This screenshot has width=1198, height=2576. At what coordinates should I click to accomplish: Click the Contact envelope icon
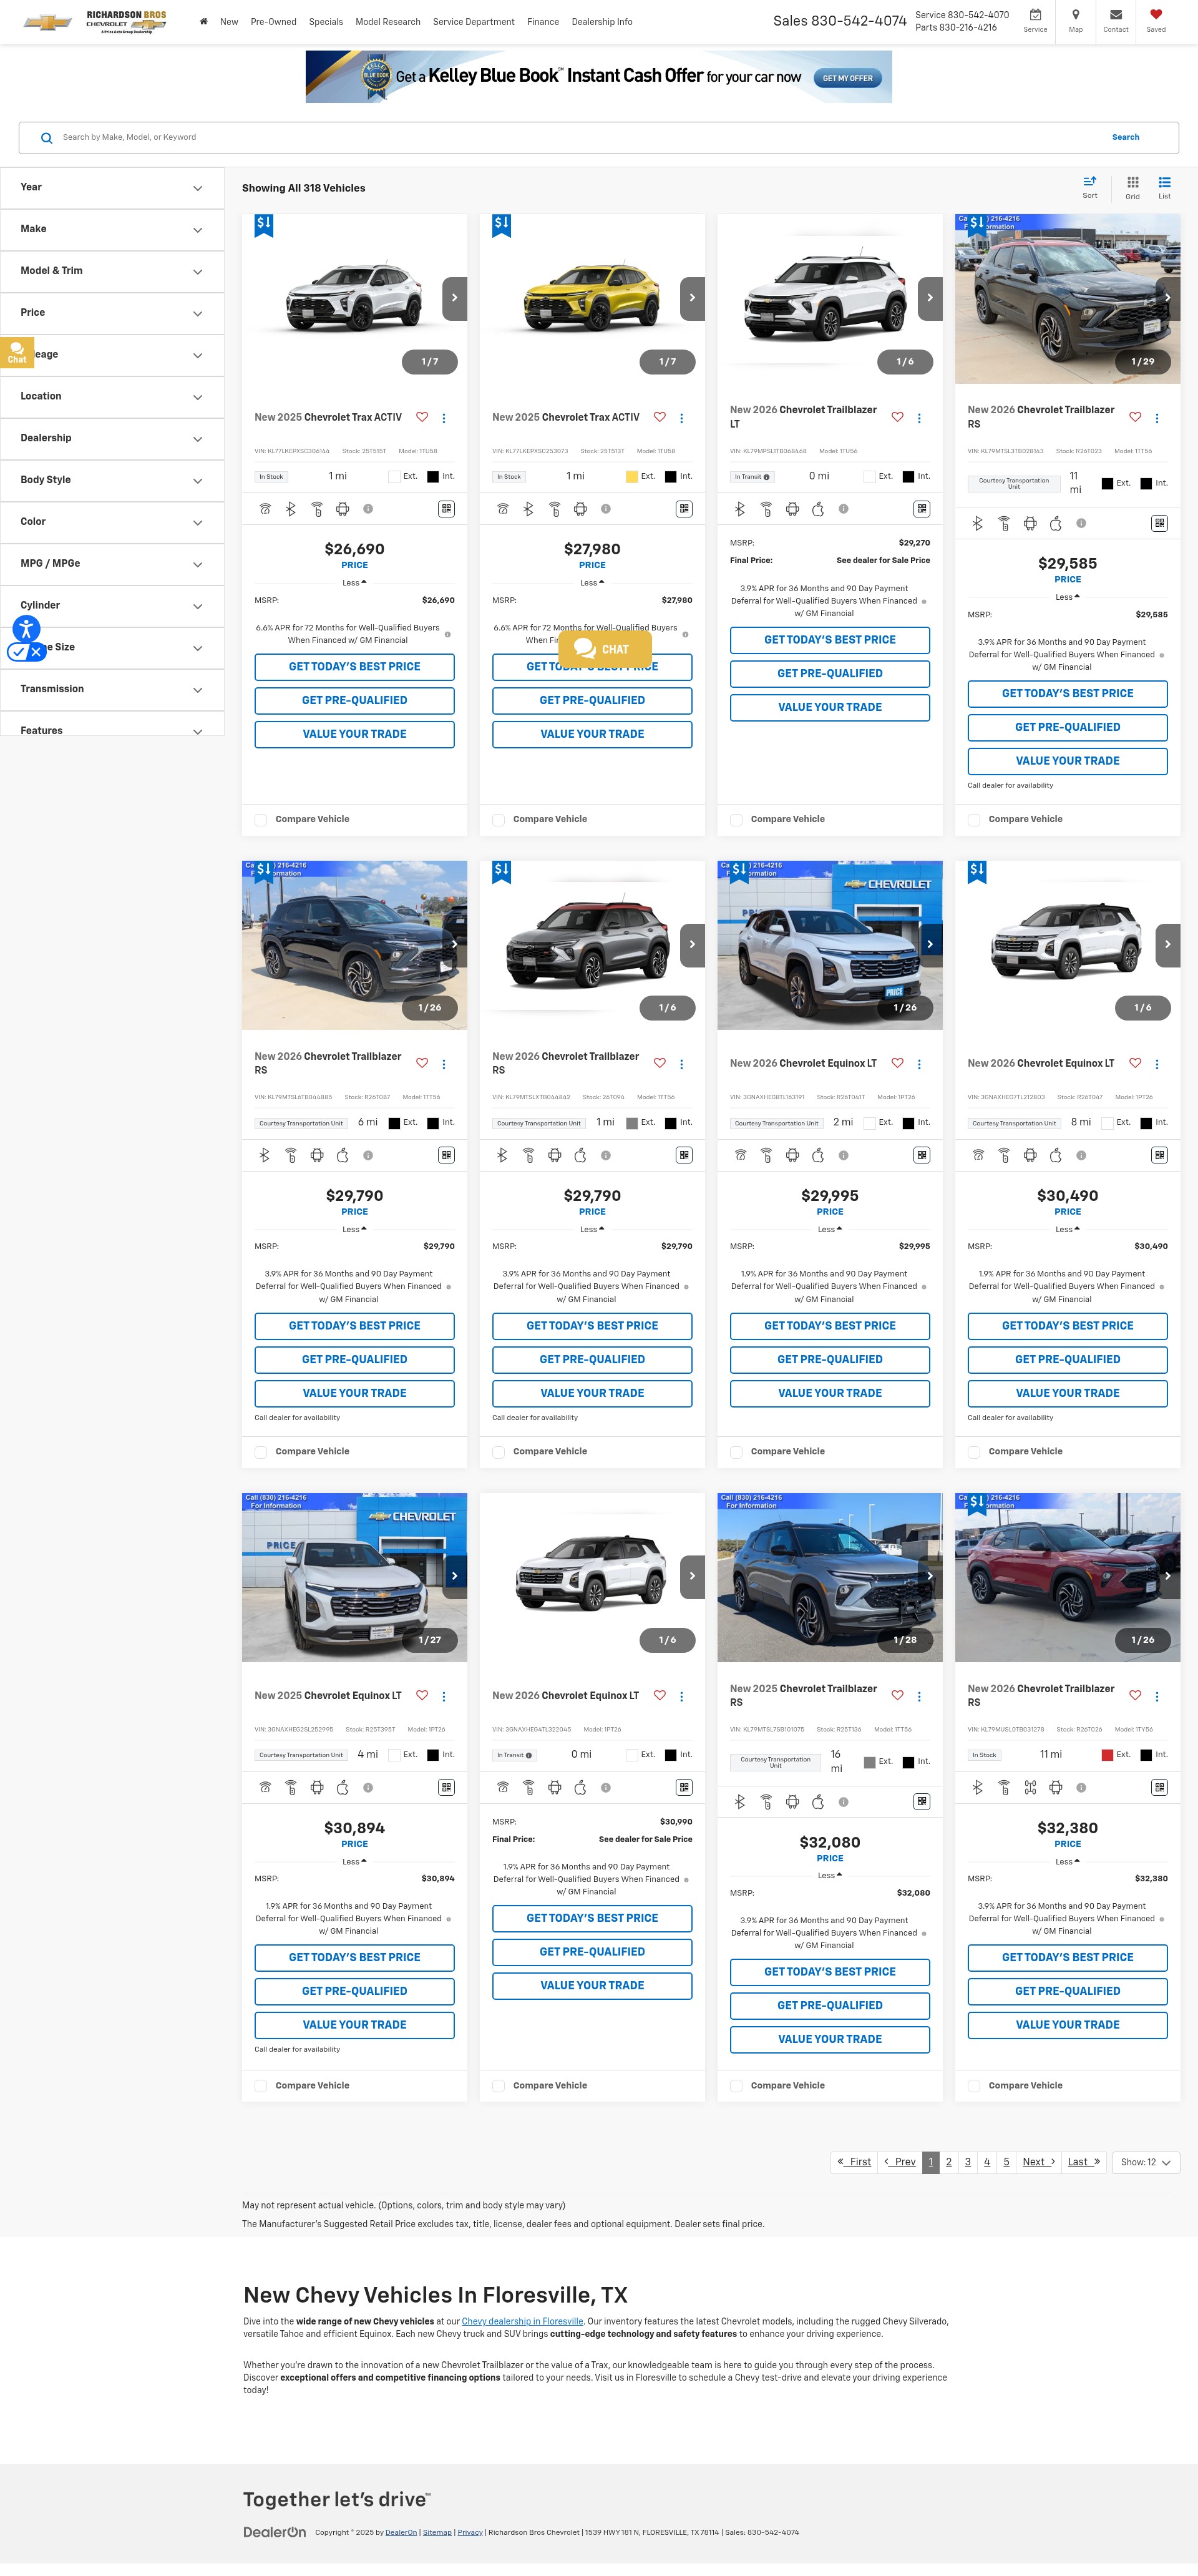pyautogui.click(x=1115, y=15)
